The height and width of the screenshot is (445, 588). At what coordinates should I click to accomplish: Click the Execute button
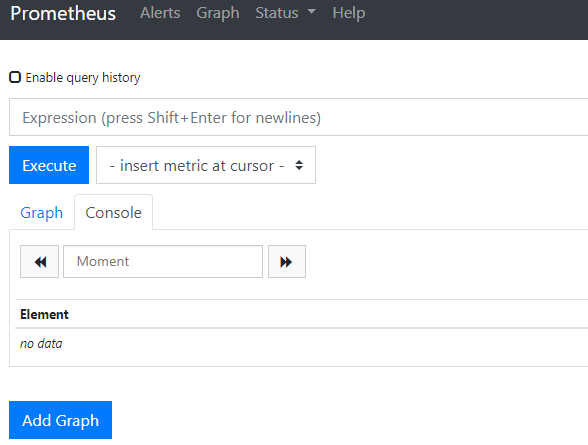tap(49, 165)
